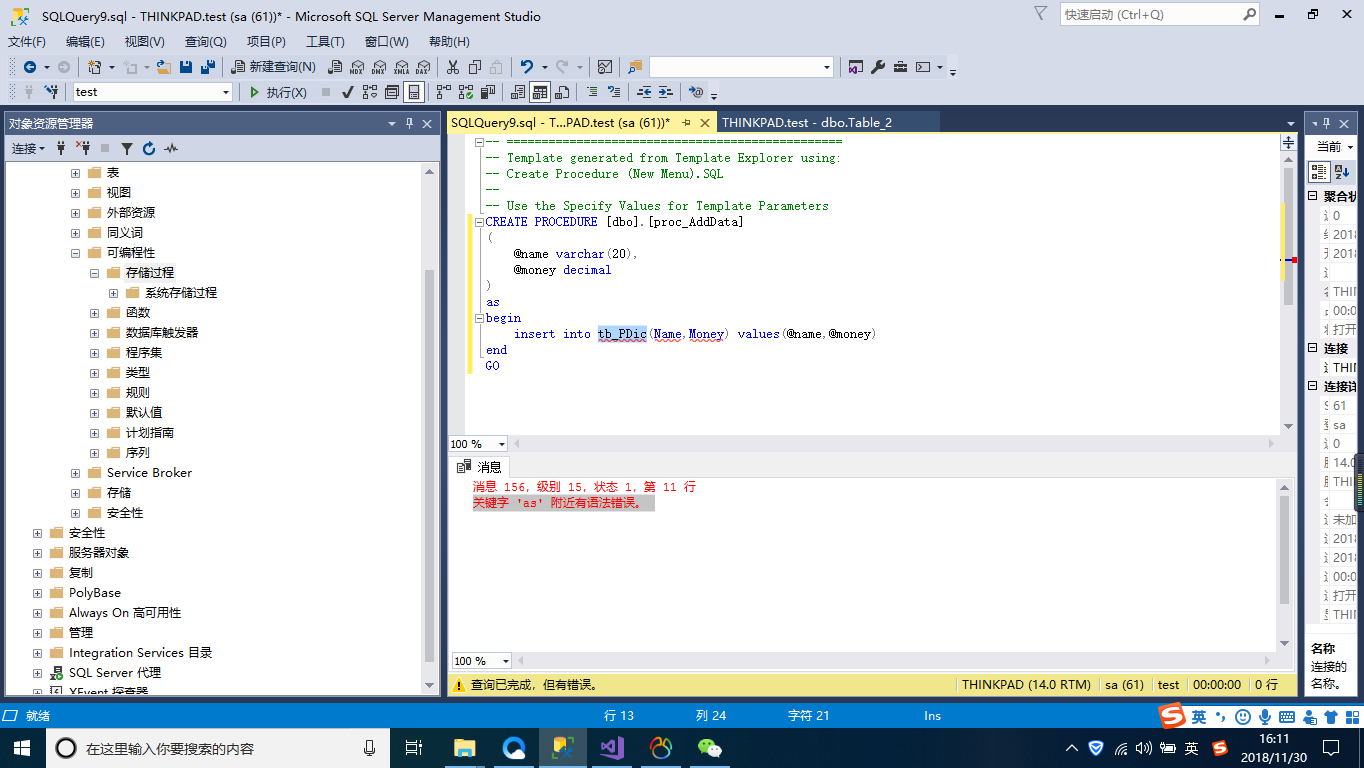The width and height of the screenshot is (1364, 768).
Task: Refresh the Object Explorer tree
Action: [x=149, y=148]
